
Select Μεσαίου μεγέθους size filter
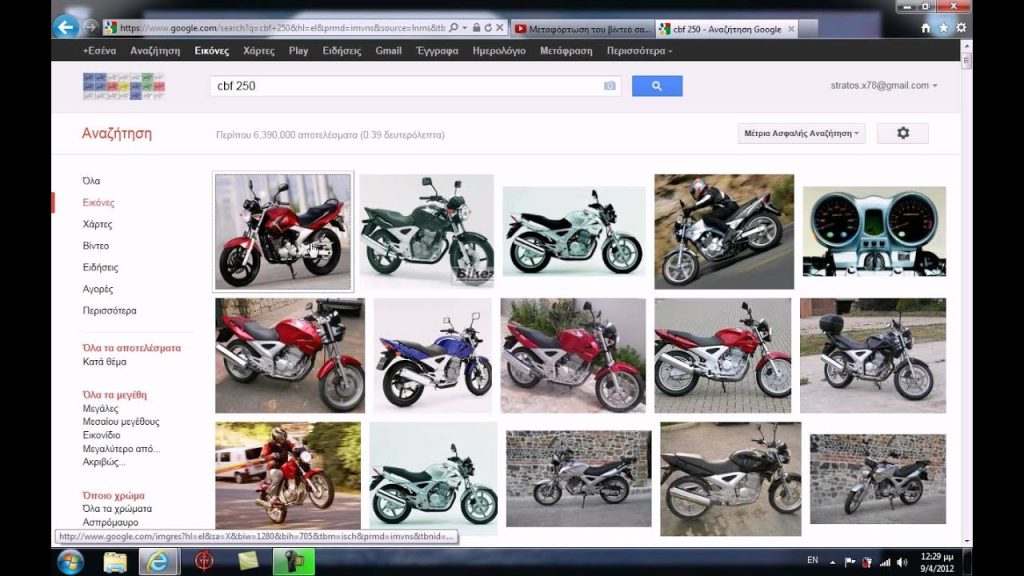pyautogui.click(x=121, y=421)
